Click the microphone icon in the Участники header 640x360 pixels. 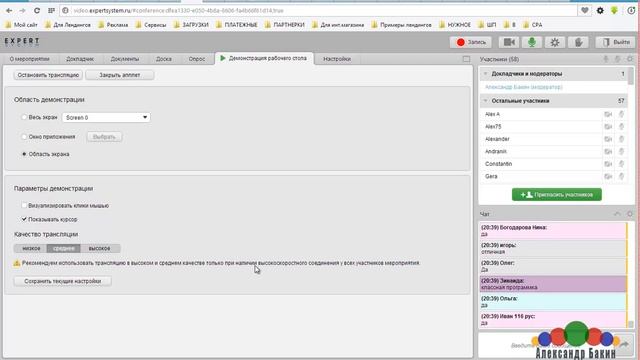[x=606, y=59]
